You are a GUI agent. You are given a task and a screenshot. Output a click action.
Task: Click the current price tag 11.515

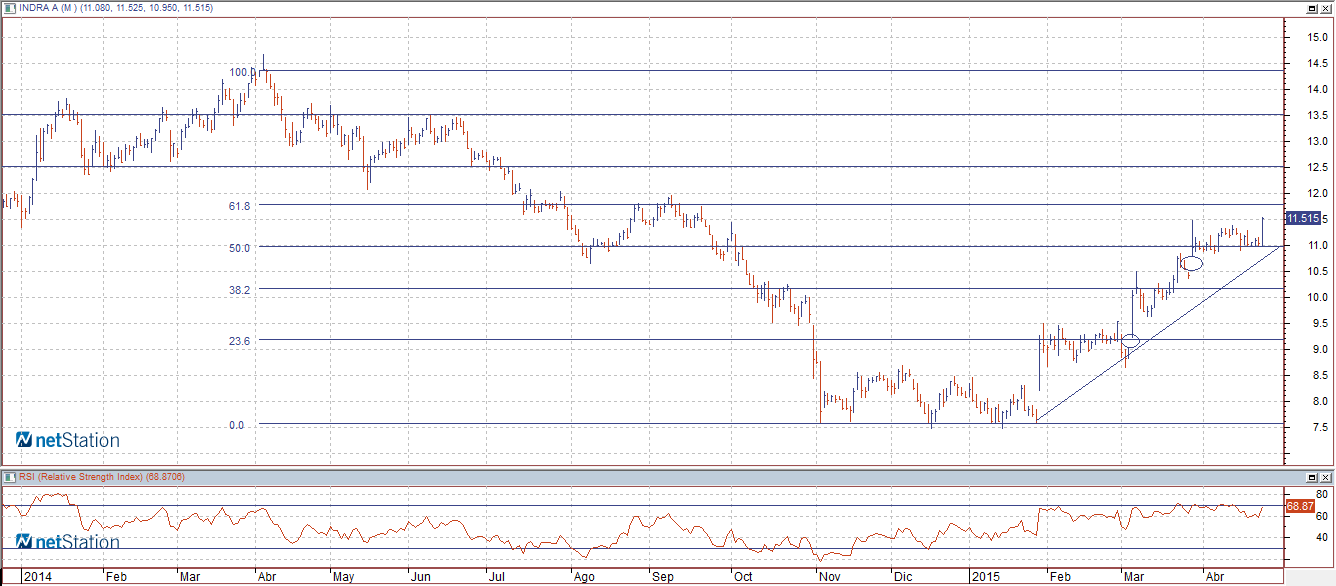coord(1302,218)
